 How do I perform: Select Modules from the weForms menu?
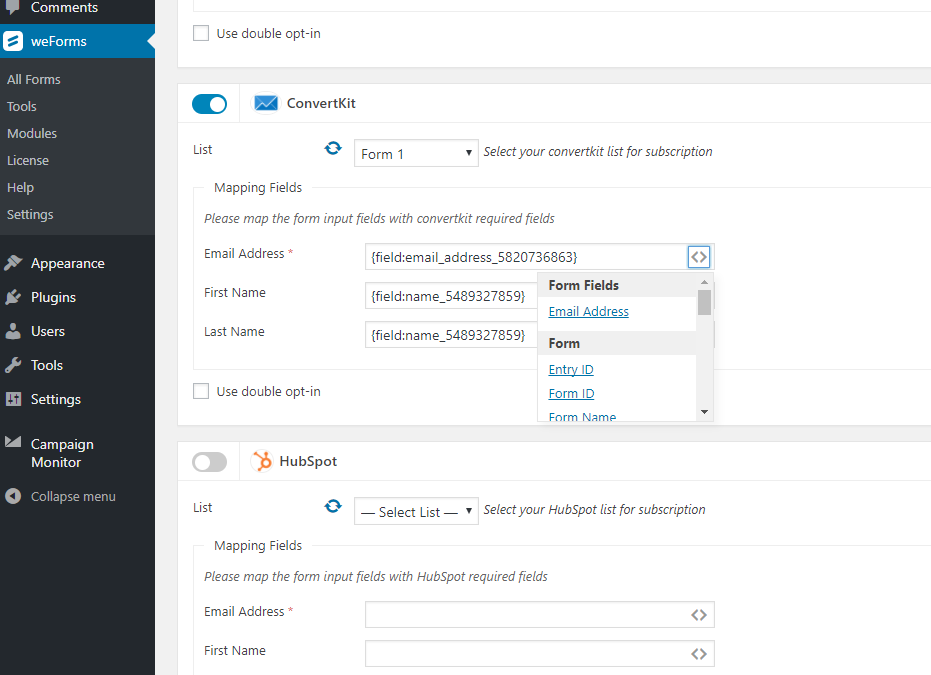pos(33,133)
